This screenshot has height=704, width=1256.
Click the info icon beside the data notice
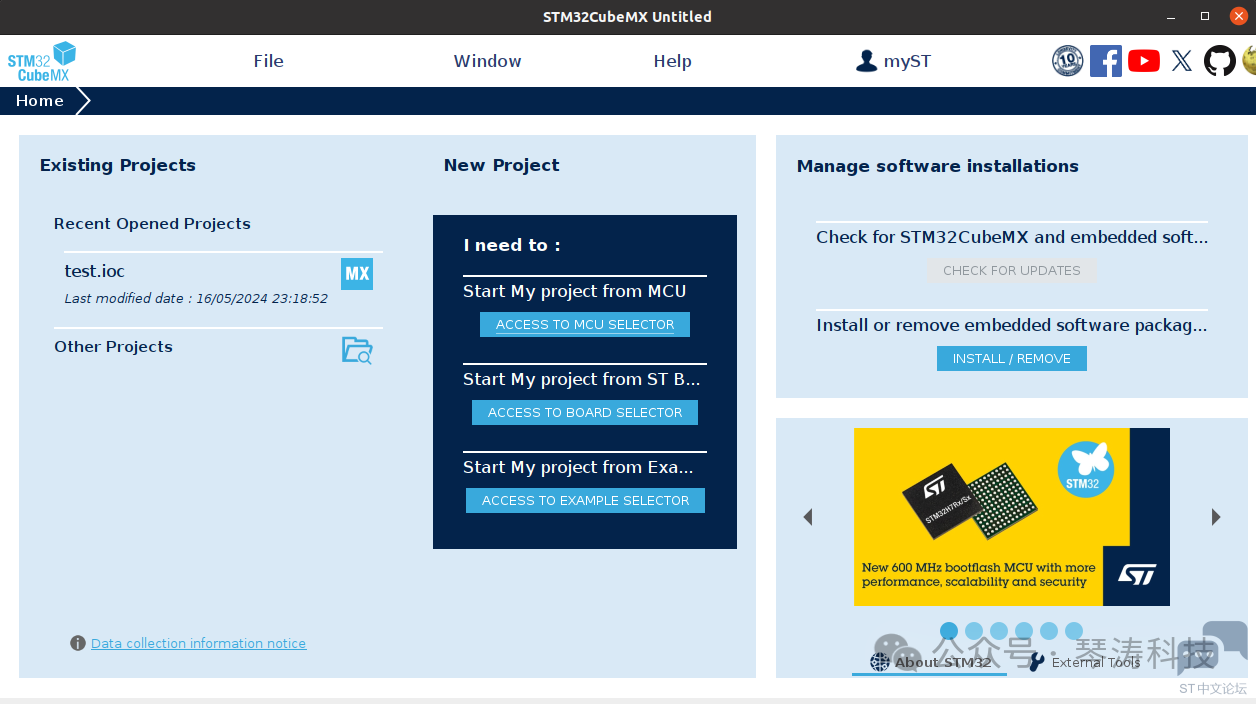coord(78,643)
